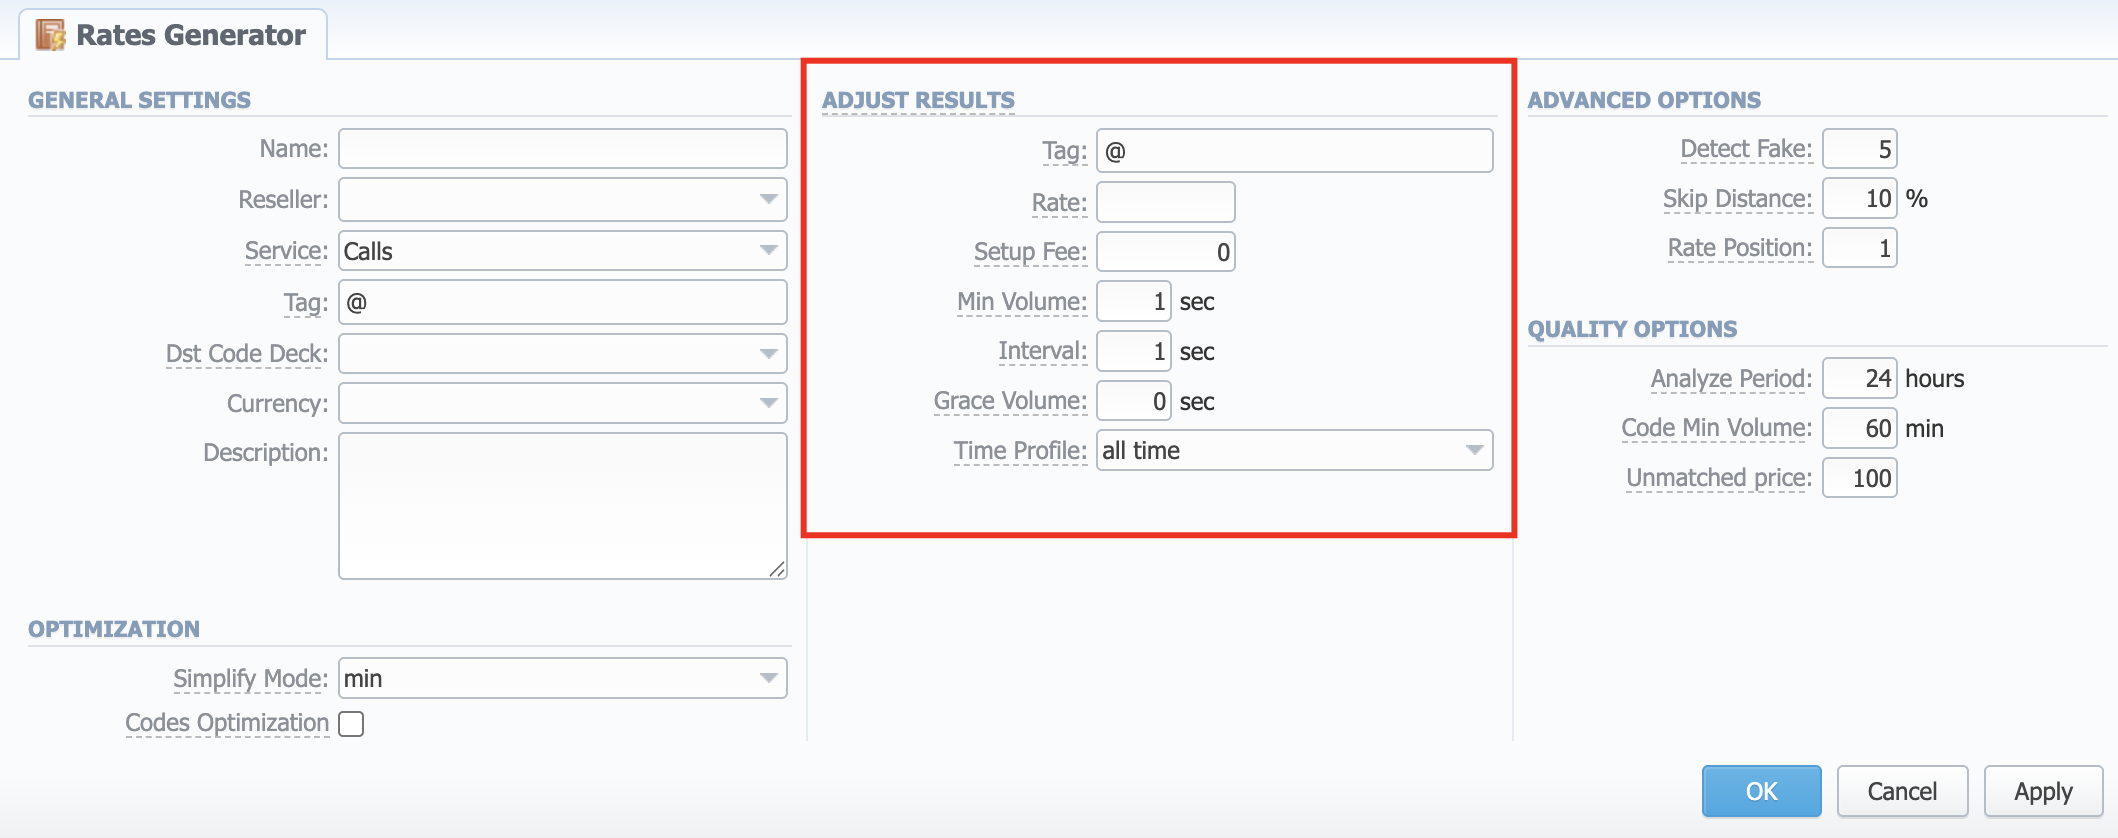
Task: Click the Skip Distance percent field
Action: tap(1860, 199)
